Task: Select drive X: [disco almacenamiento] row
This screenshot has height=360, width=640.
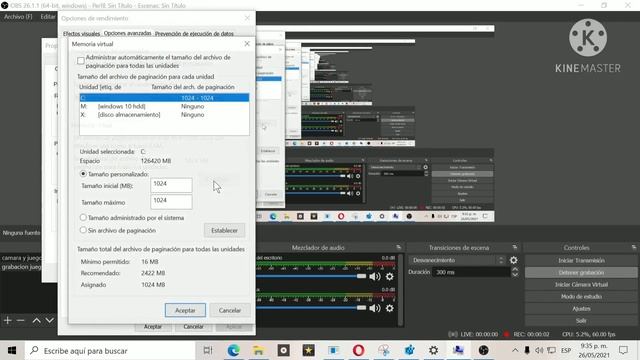Action: 164,115
